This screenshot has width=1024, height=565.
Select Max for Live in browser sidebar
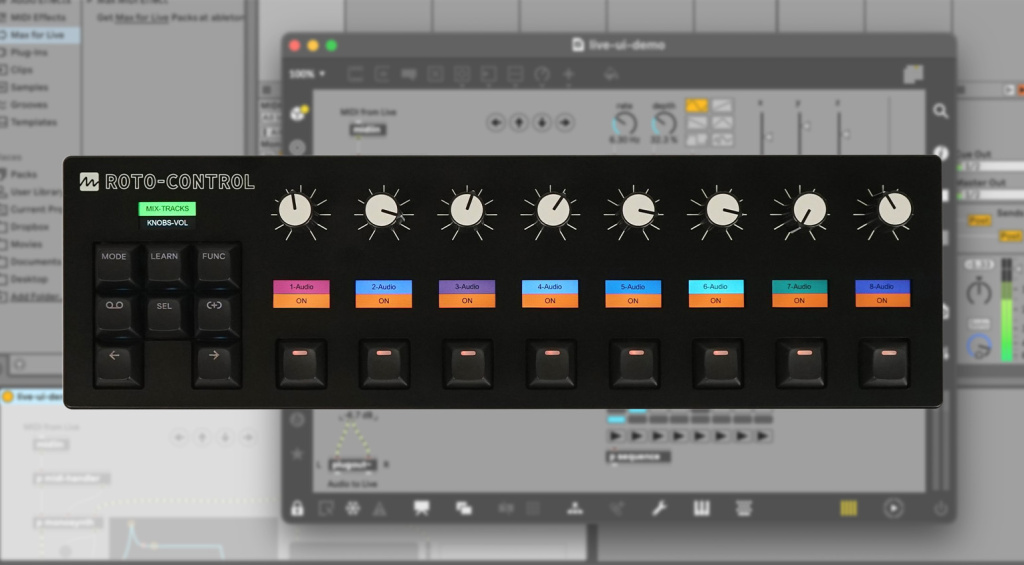[37, 35]
